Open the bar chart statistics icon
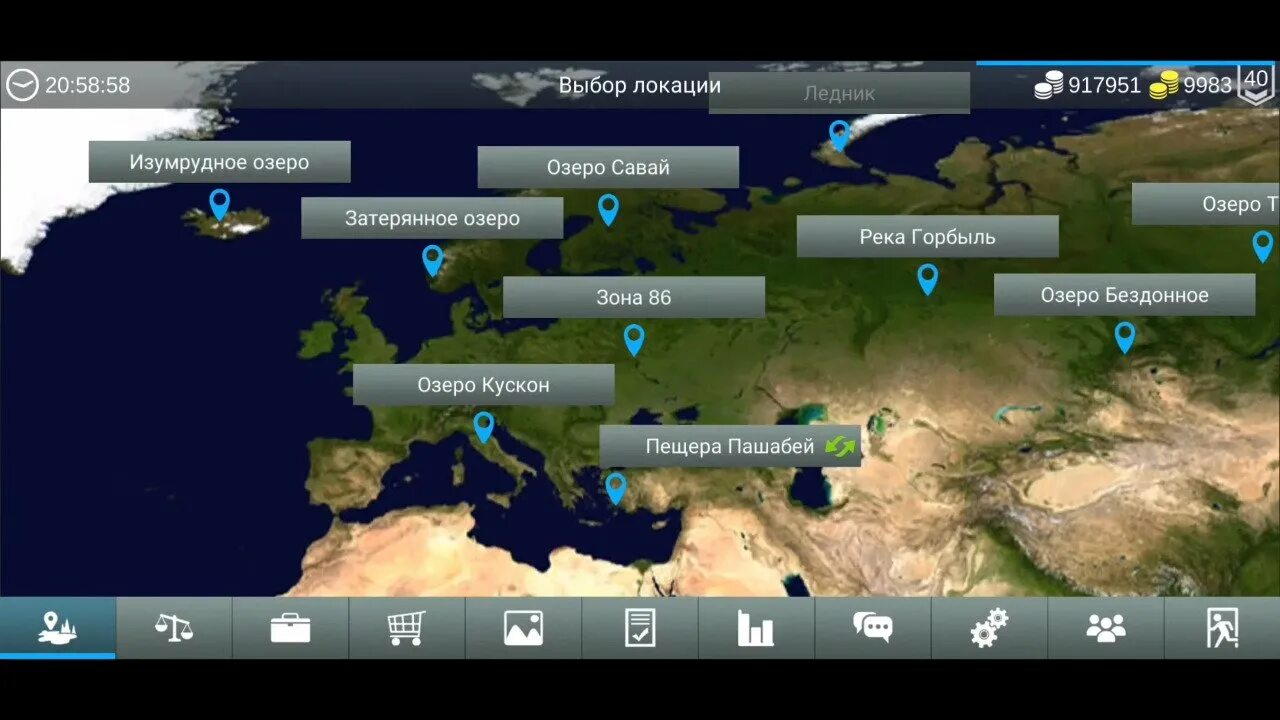The width and height of the screenshot is (1280, 720). point(756,628)
